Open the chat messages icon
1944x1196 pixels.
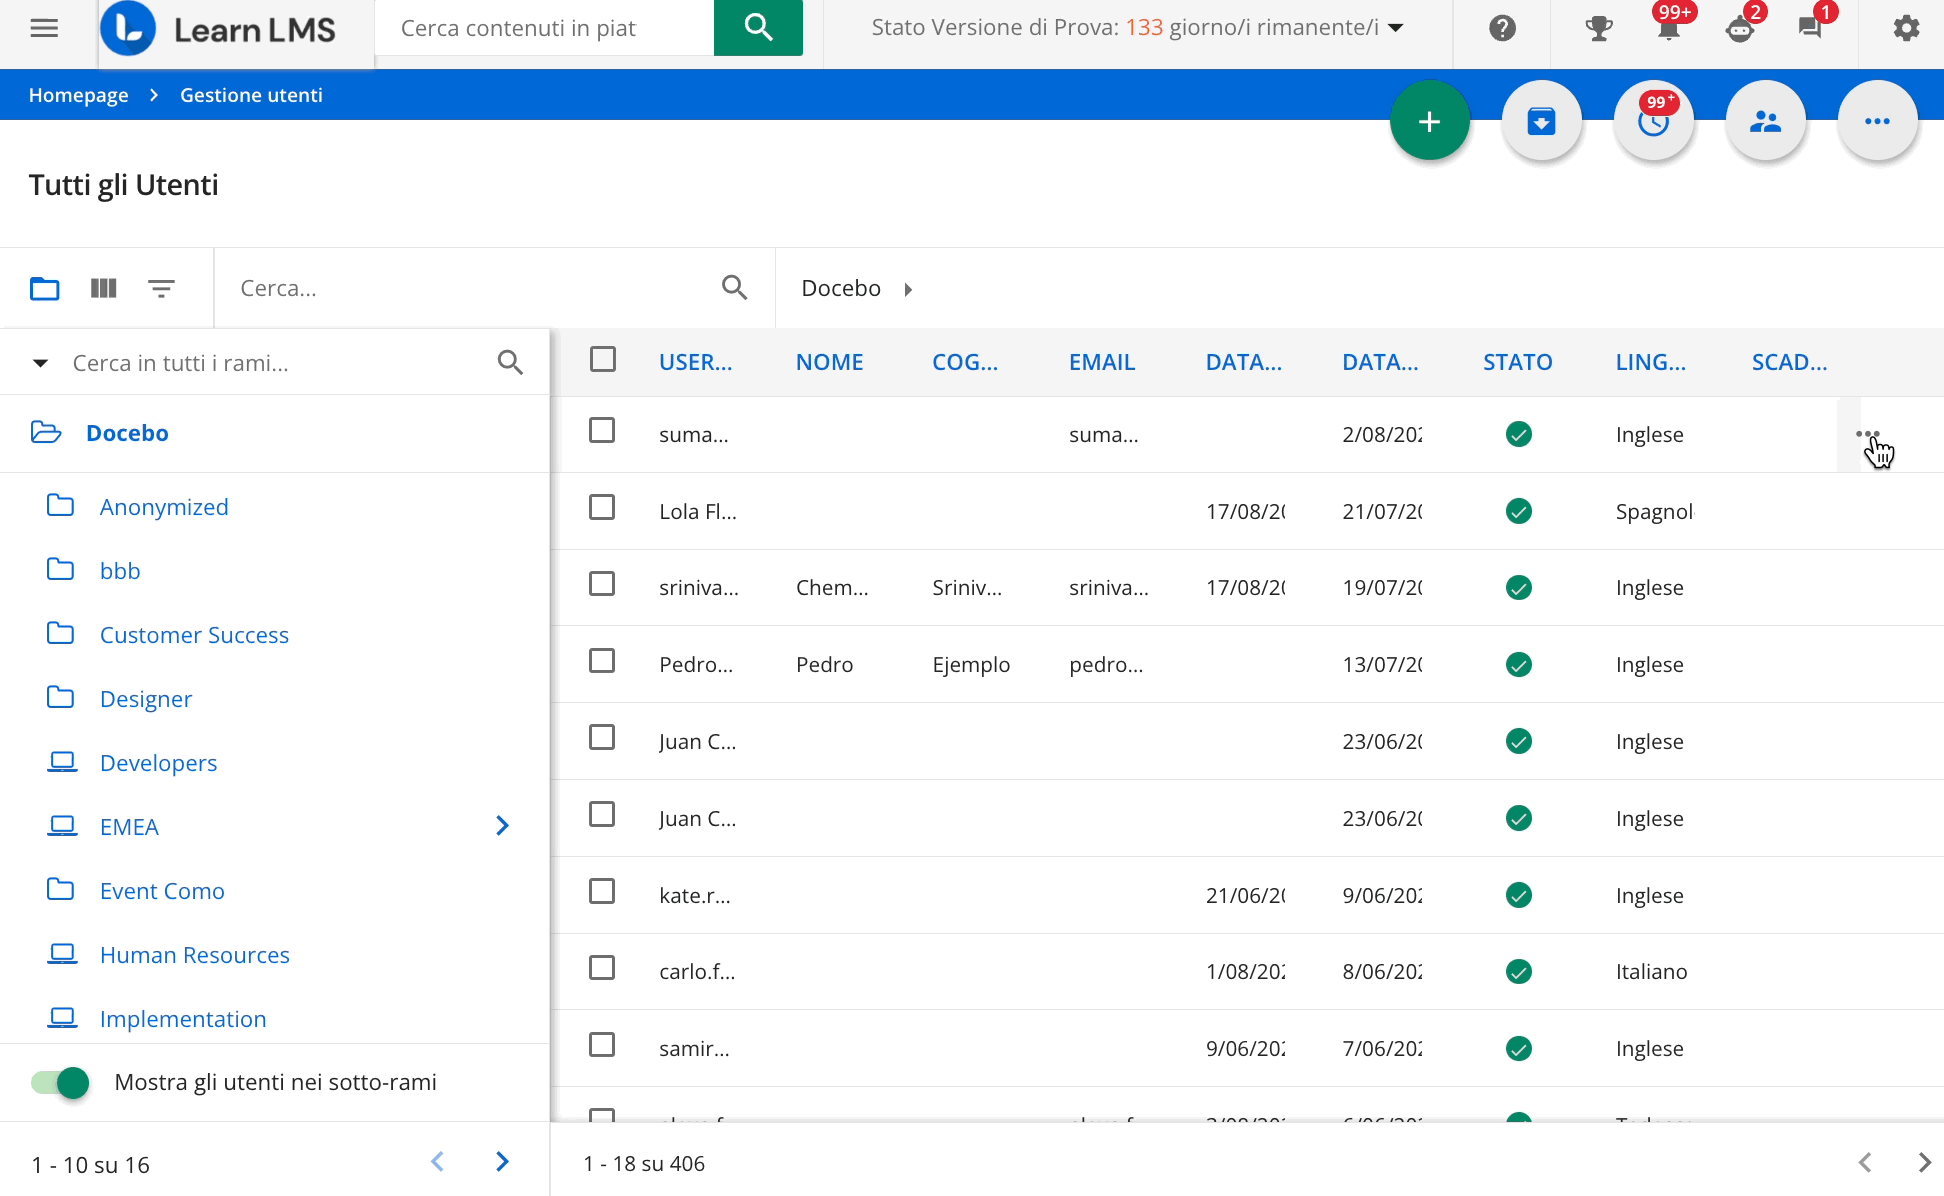(1810, 28)
